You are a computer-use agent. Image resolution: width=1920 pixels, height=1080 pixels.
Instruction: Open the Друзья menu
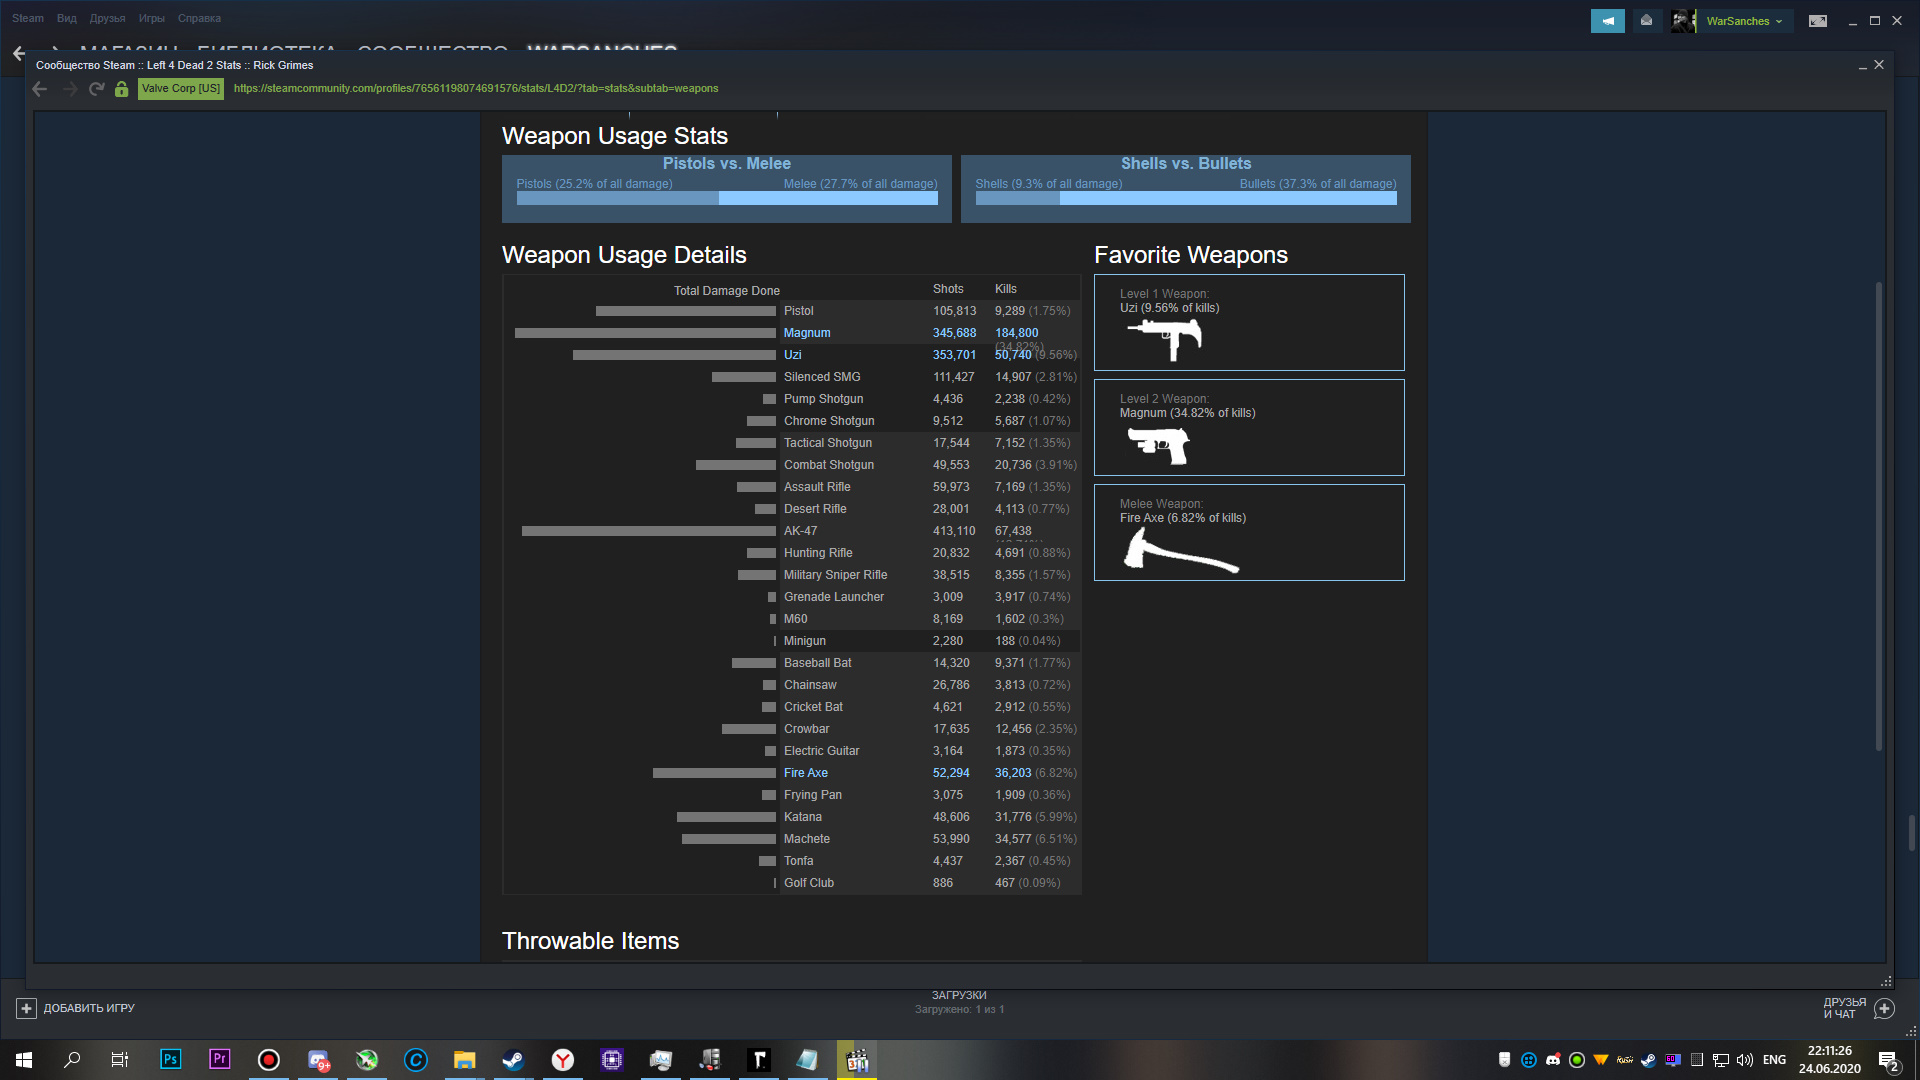point(107,18)
